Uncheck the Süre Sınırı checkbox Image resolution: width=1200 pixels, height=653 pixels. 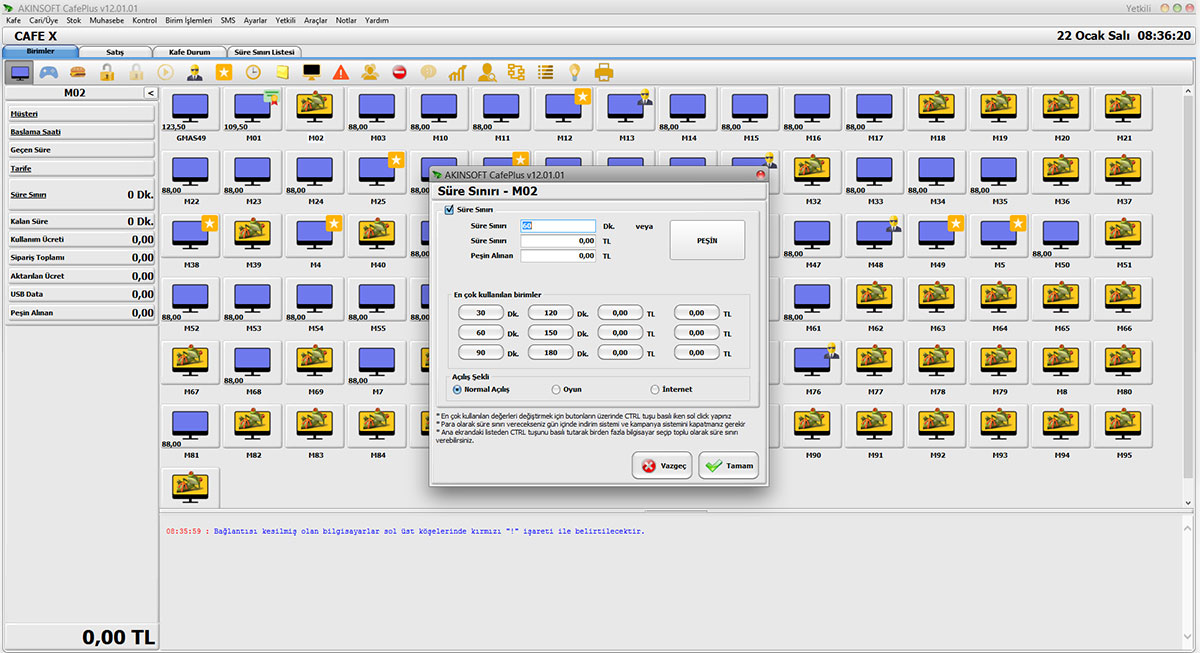(x=449, y=209)
